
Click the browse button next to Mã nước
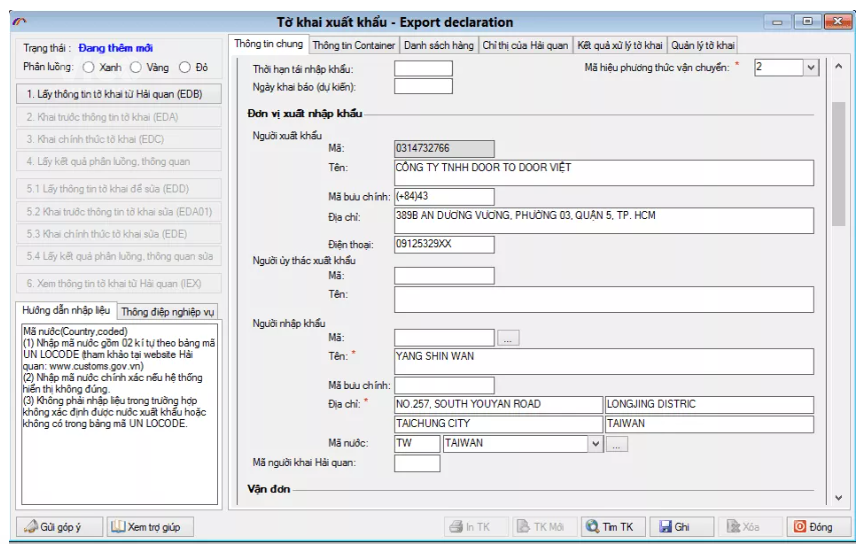617,444
